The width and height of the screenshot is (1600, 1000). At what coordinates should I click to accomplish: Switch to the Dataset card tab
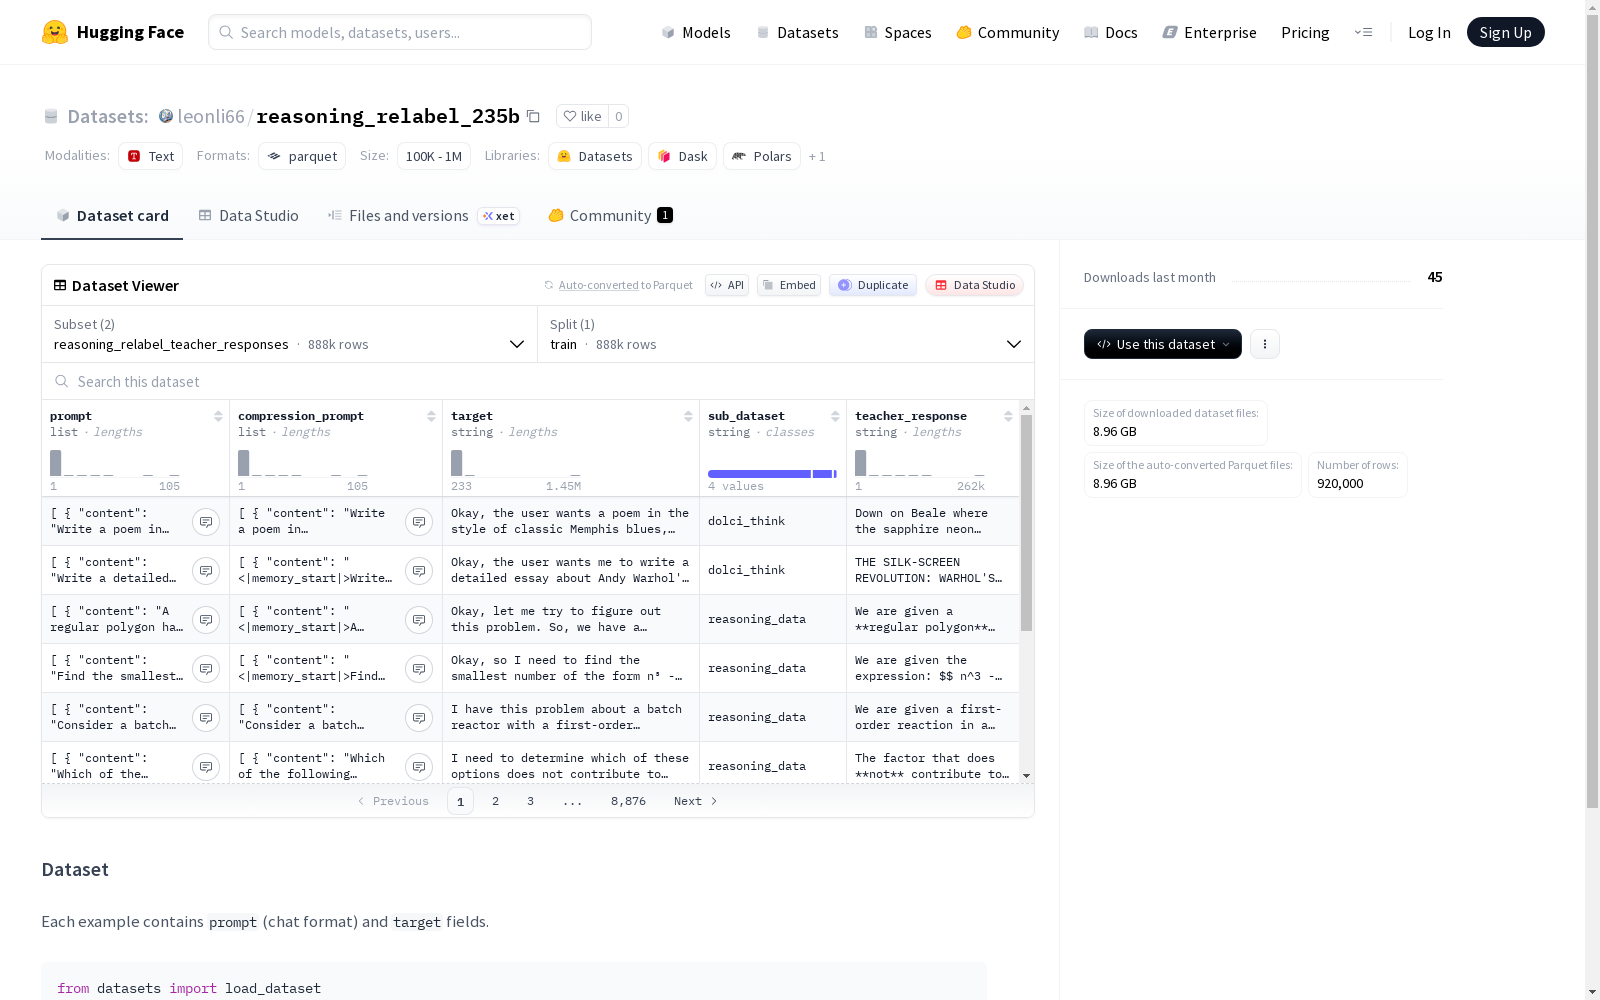[112, 216]
